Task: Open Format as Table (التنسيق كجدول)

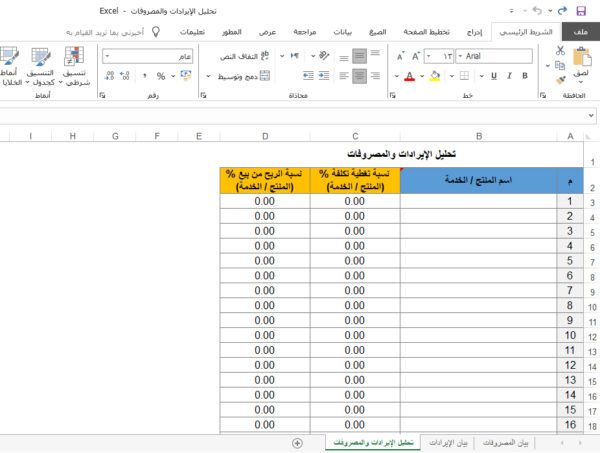Action: click(x=40, y=67)
